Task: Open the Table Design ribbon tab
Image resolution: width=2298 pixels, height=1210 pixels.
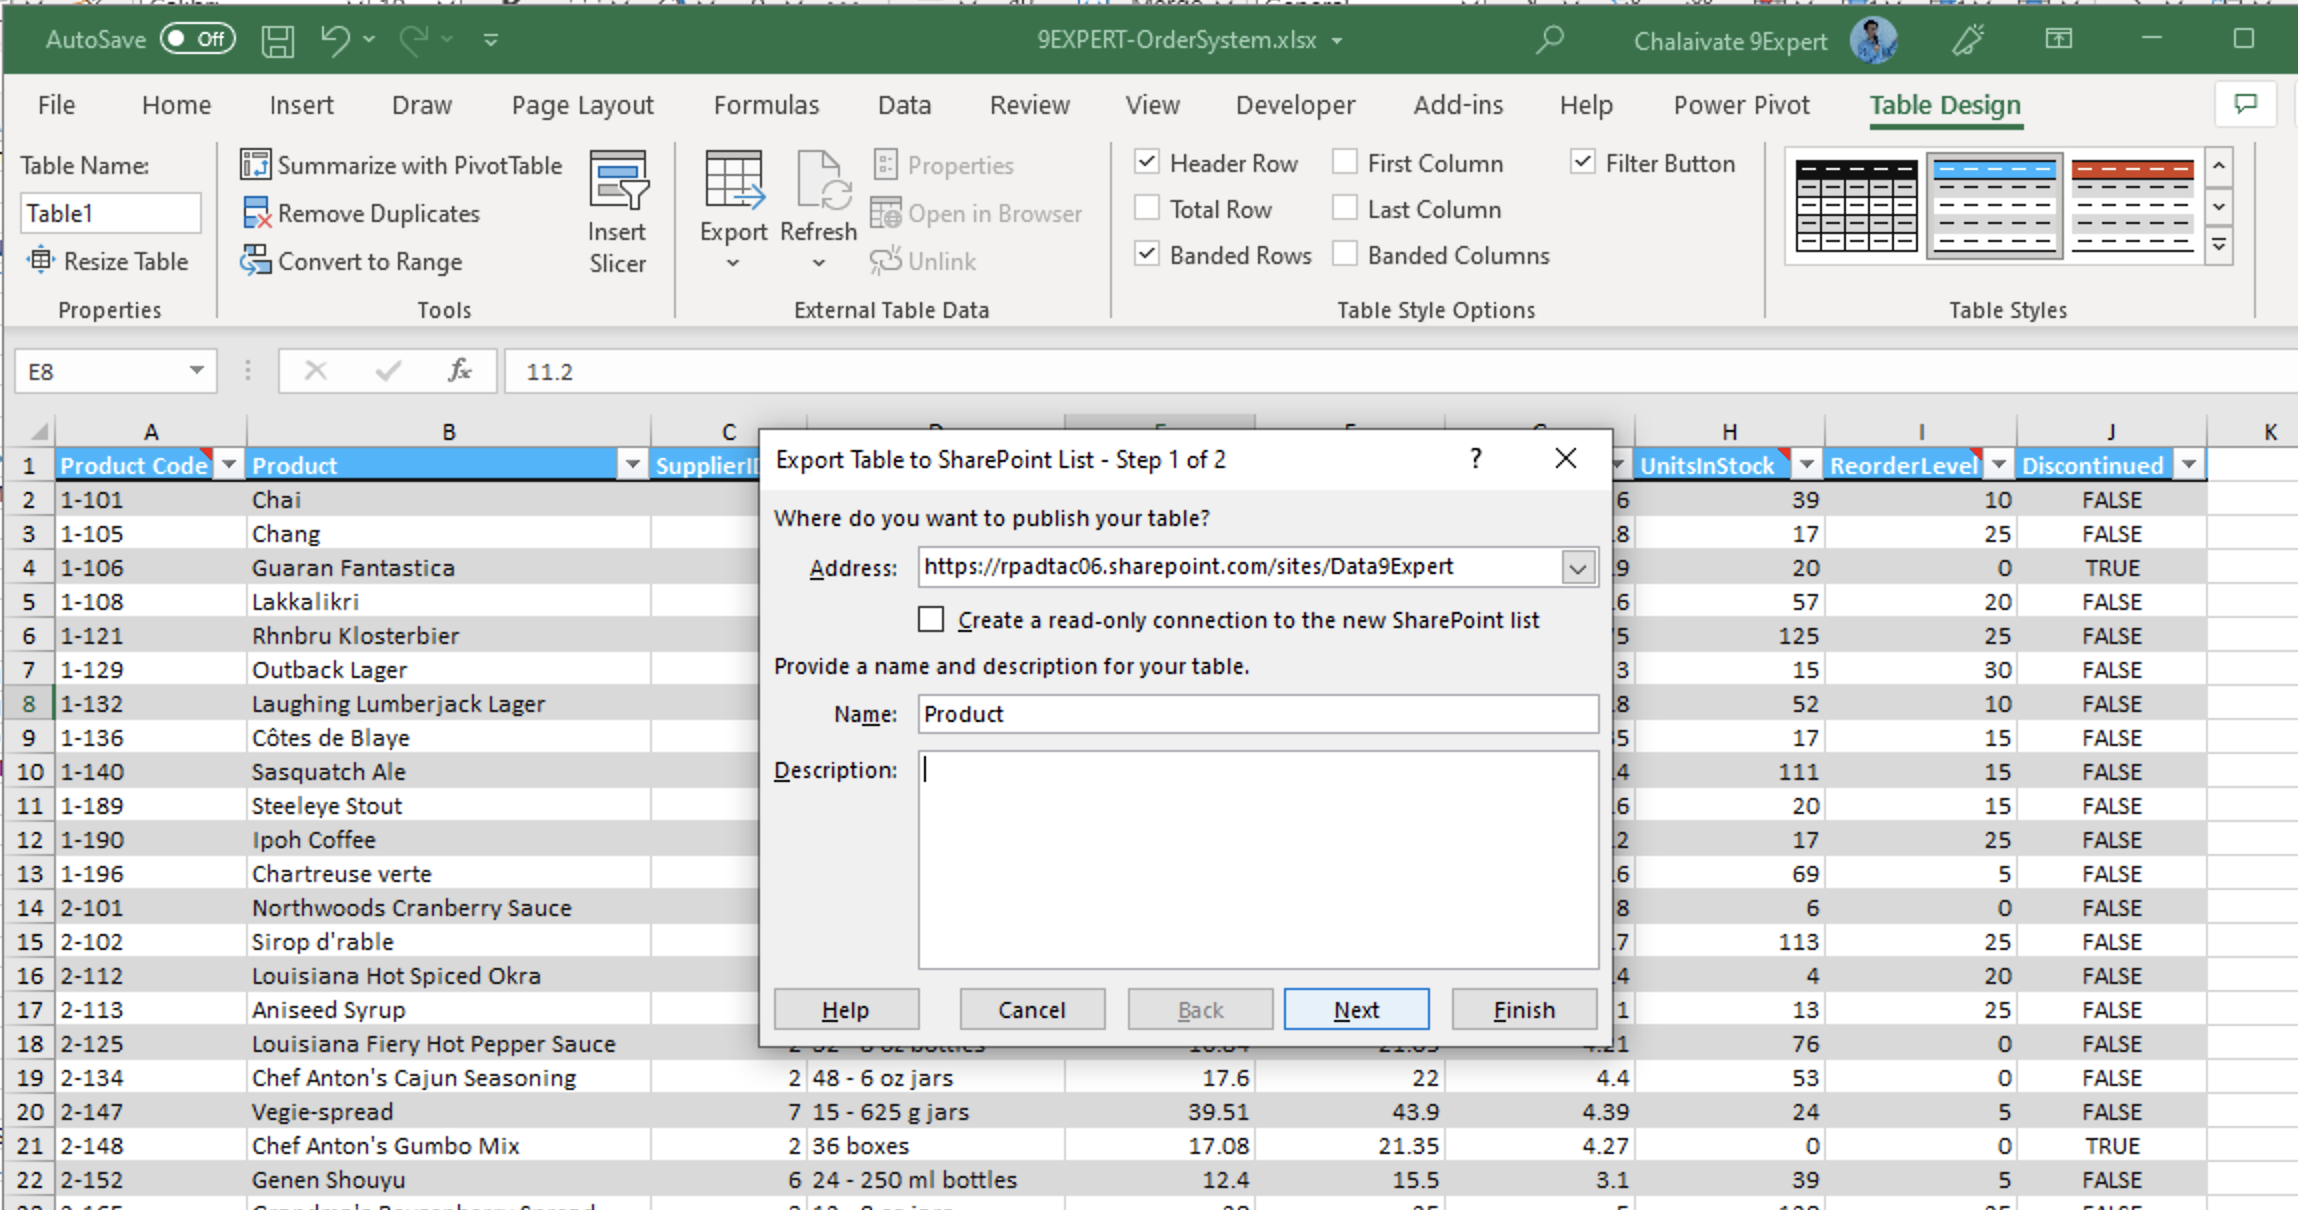Action: 1947,103
